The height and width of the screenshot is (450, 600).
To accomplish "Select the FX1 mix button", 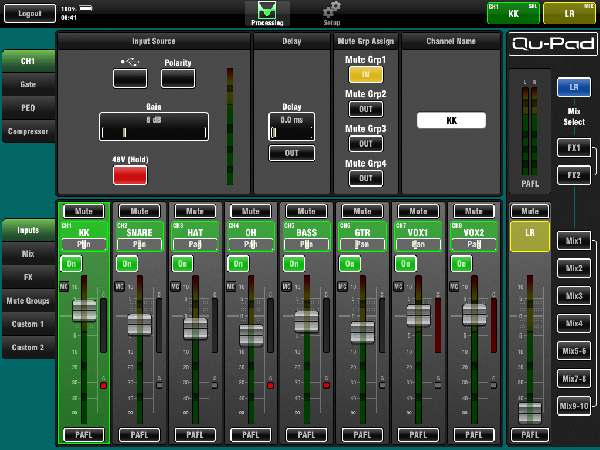I will [573, 148].
